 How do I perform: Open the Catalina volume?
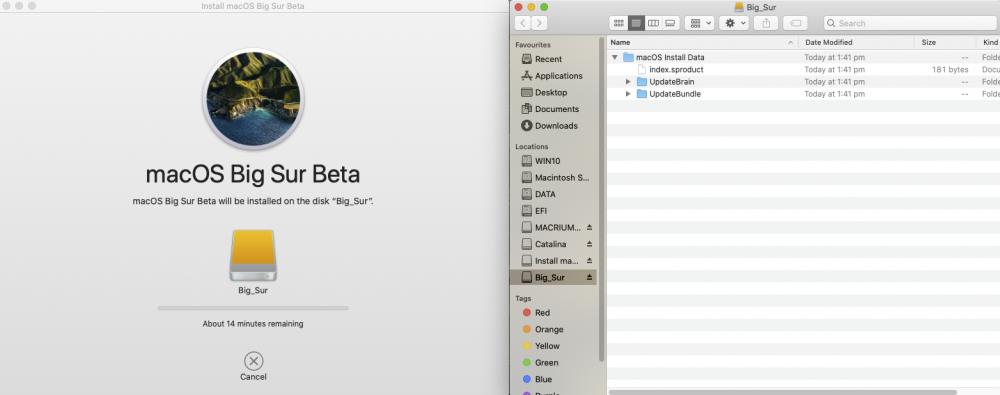tap(550, 244)
